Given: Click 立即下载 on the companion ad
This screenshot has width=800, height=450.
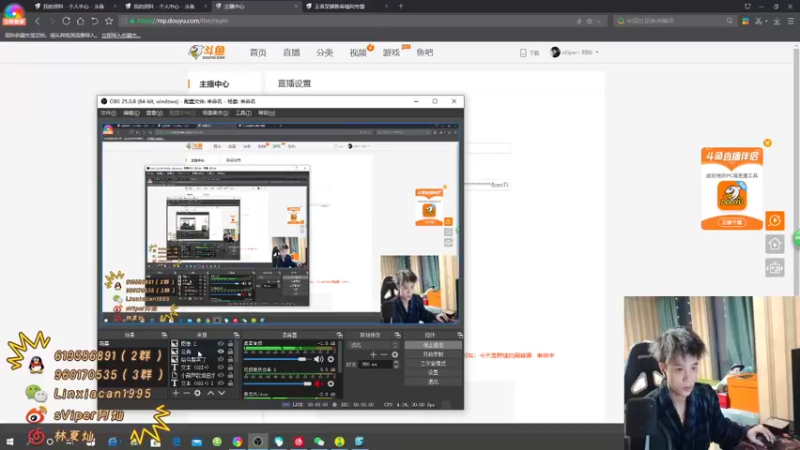Looking at the screenshot, I should (x=732, y=222).
